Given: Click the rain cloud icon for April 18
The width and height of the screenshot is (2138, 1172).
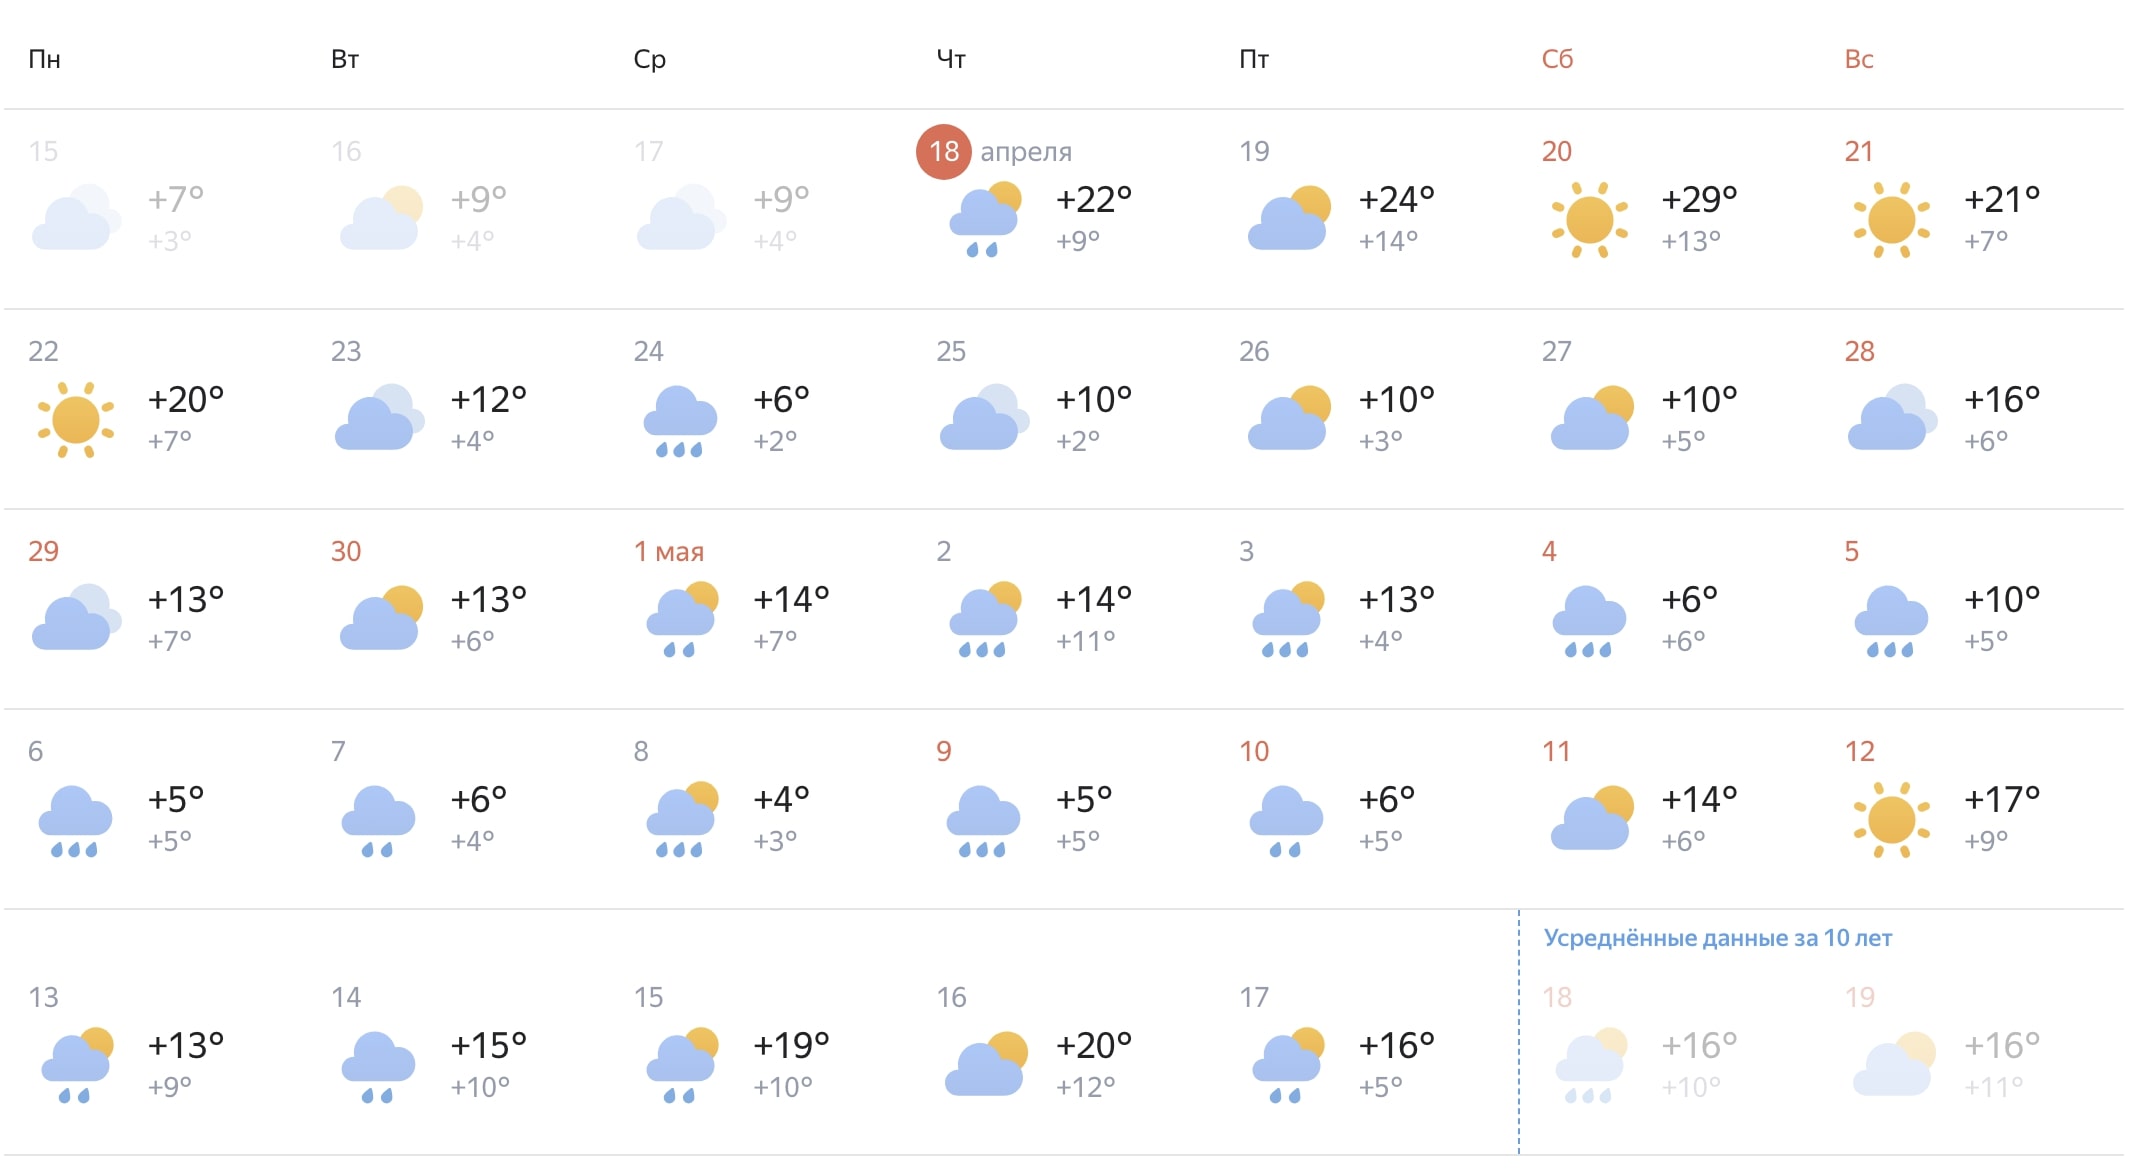Looking at the screenshot, I should coord(985,220).
